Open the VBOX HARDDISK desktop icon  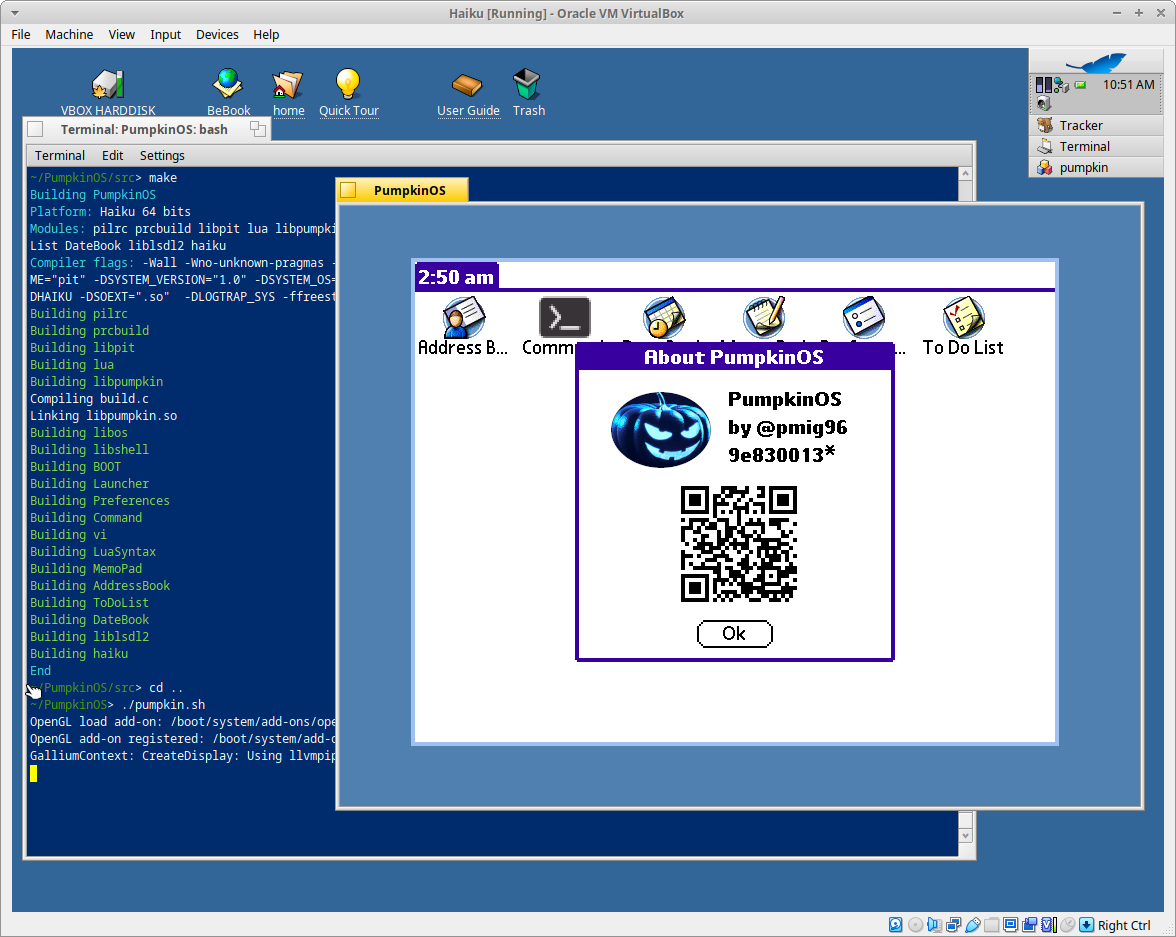pyautogui.click(x=108, y=85)
